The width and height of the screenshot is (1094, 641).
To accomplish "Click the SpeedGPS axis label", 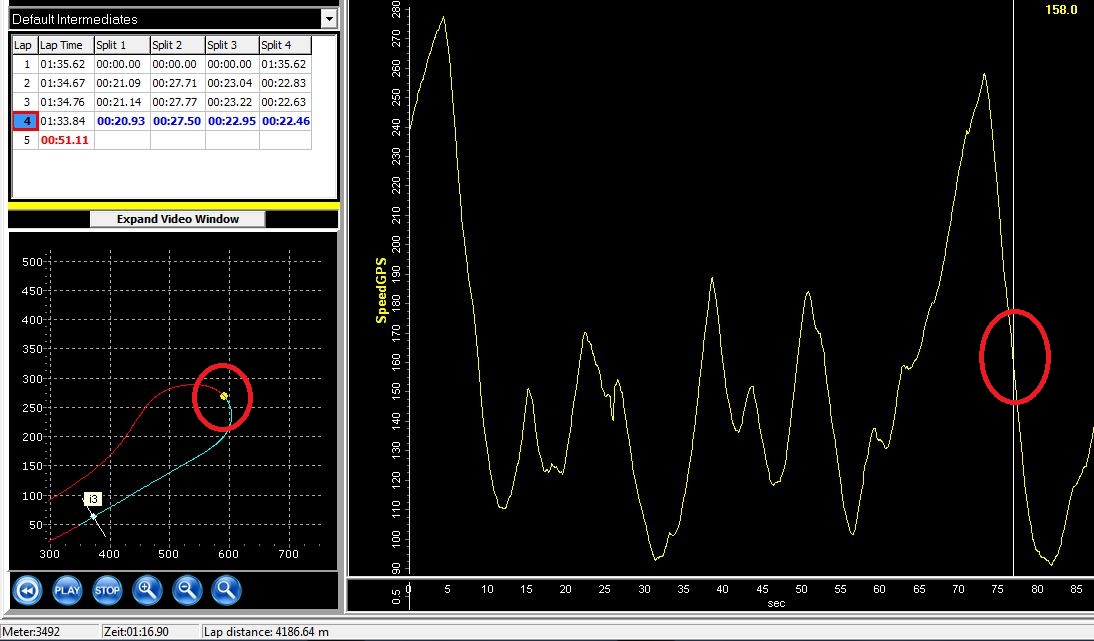I will point(381,290).
